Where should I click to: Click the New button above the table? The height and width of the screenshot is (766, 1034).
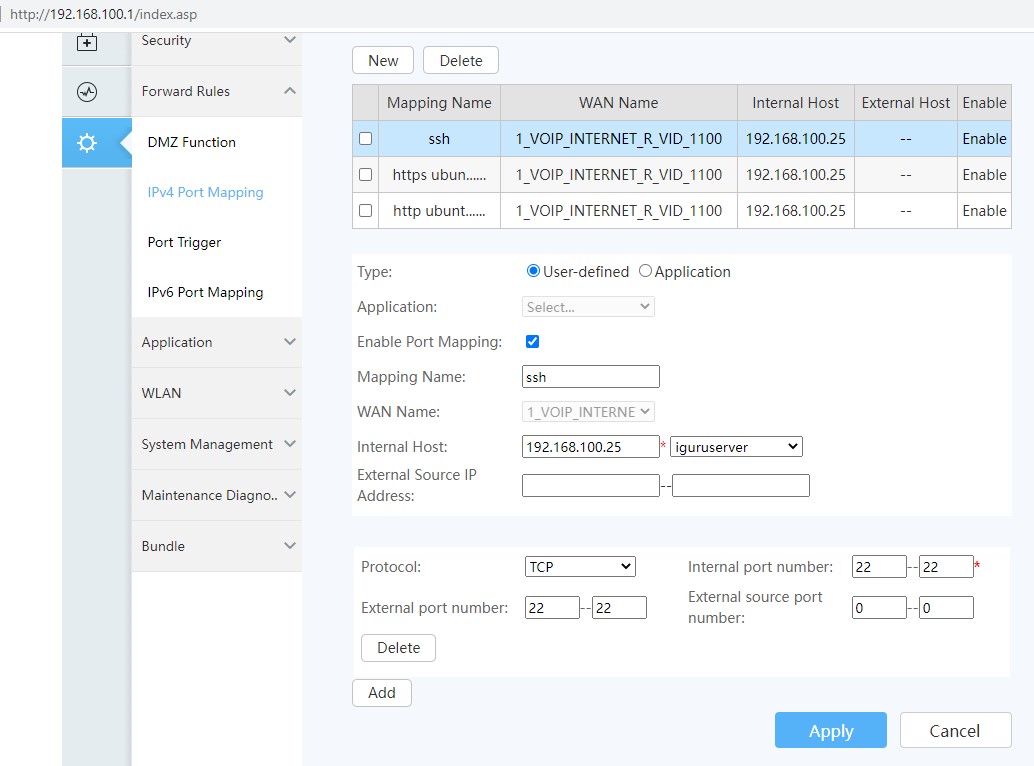tap(382, 61)
